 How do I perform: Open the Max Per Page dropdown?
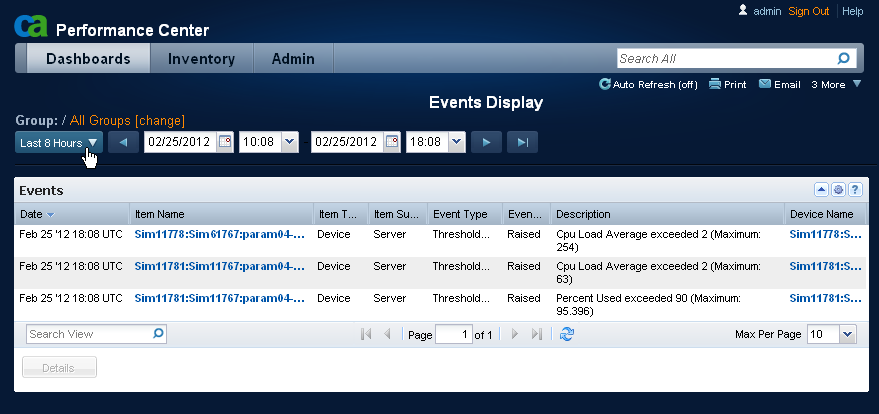pyautogui.click(x=847, y=335)
